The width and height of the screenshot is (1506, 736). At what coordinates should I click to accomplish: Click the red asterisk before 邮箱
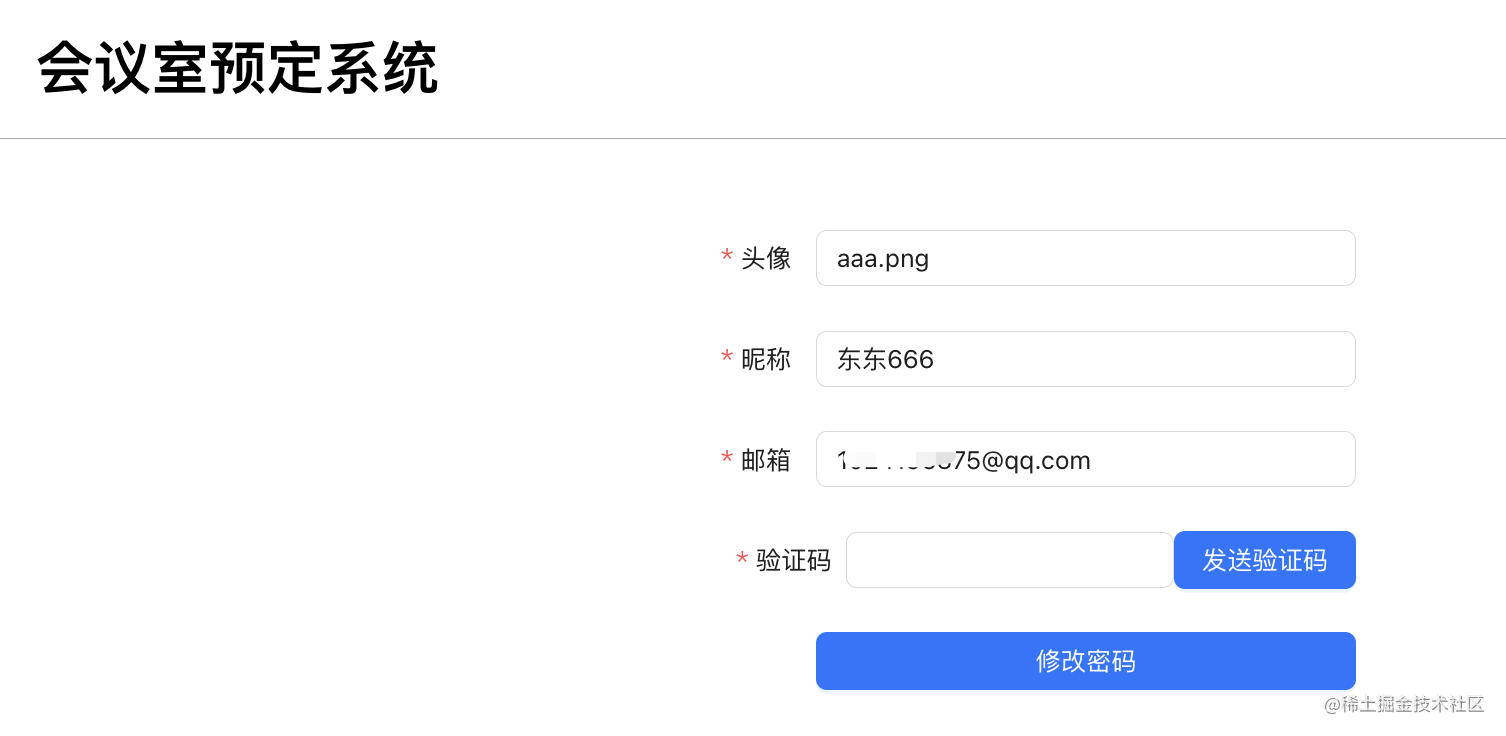(727, 460)
